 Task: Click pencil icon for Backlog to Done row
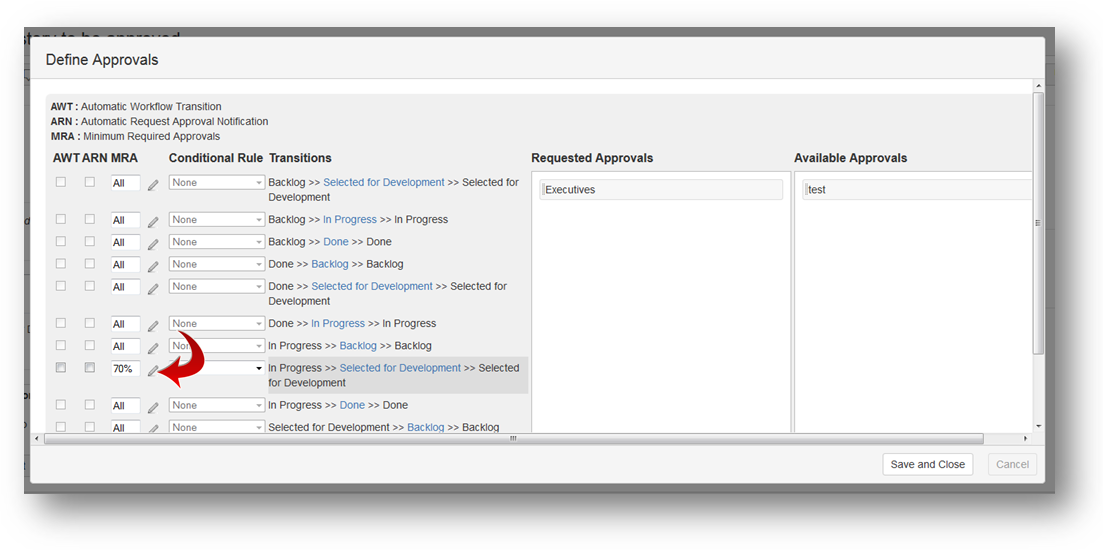153,243
